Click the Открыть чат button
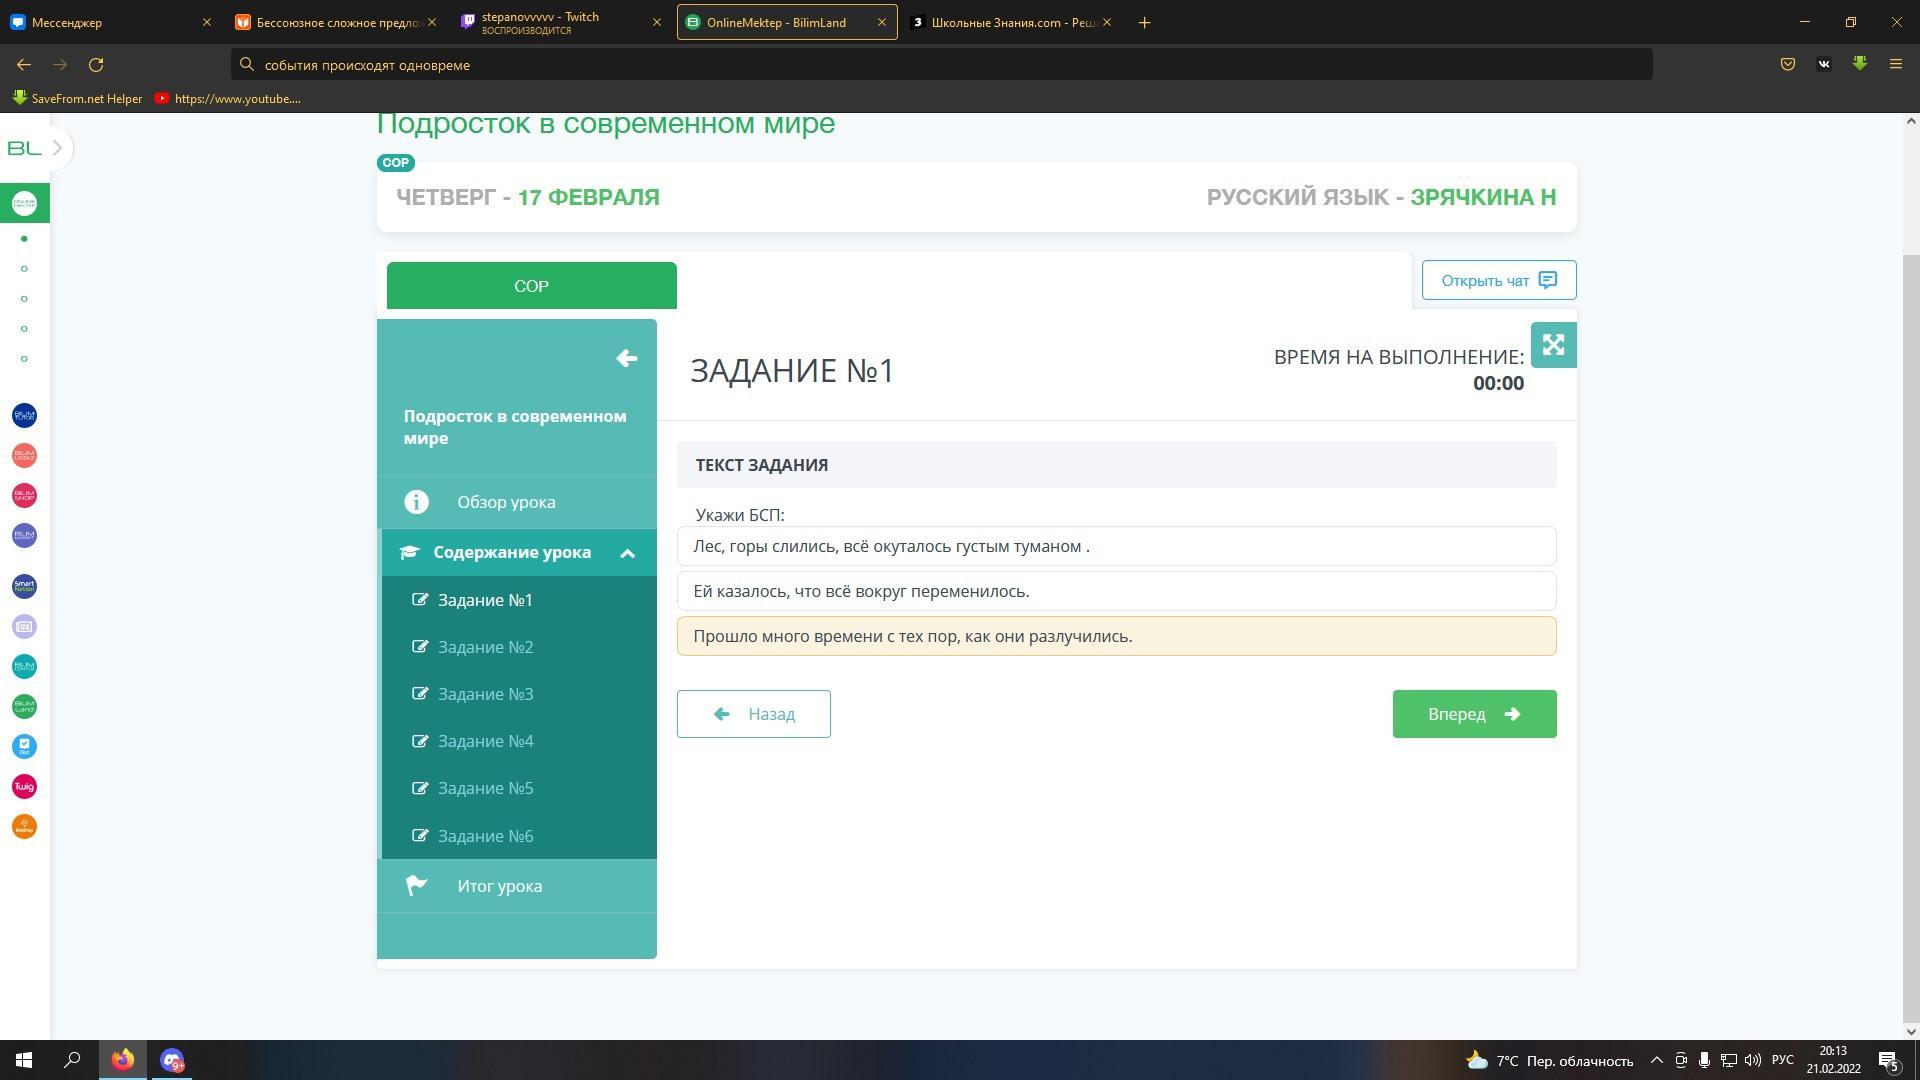This screenshot has width=1920, height=1080. (x=1498, y=280)
